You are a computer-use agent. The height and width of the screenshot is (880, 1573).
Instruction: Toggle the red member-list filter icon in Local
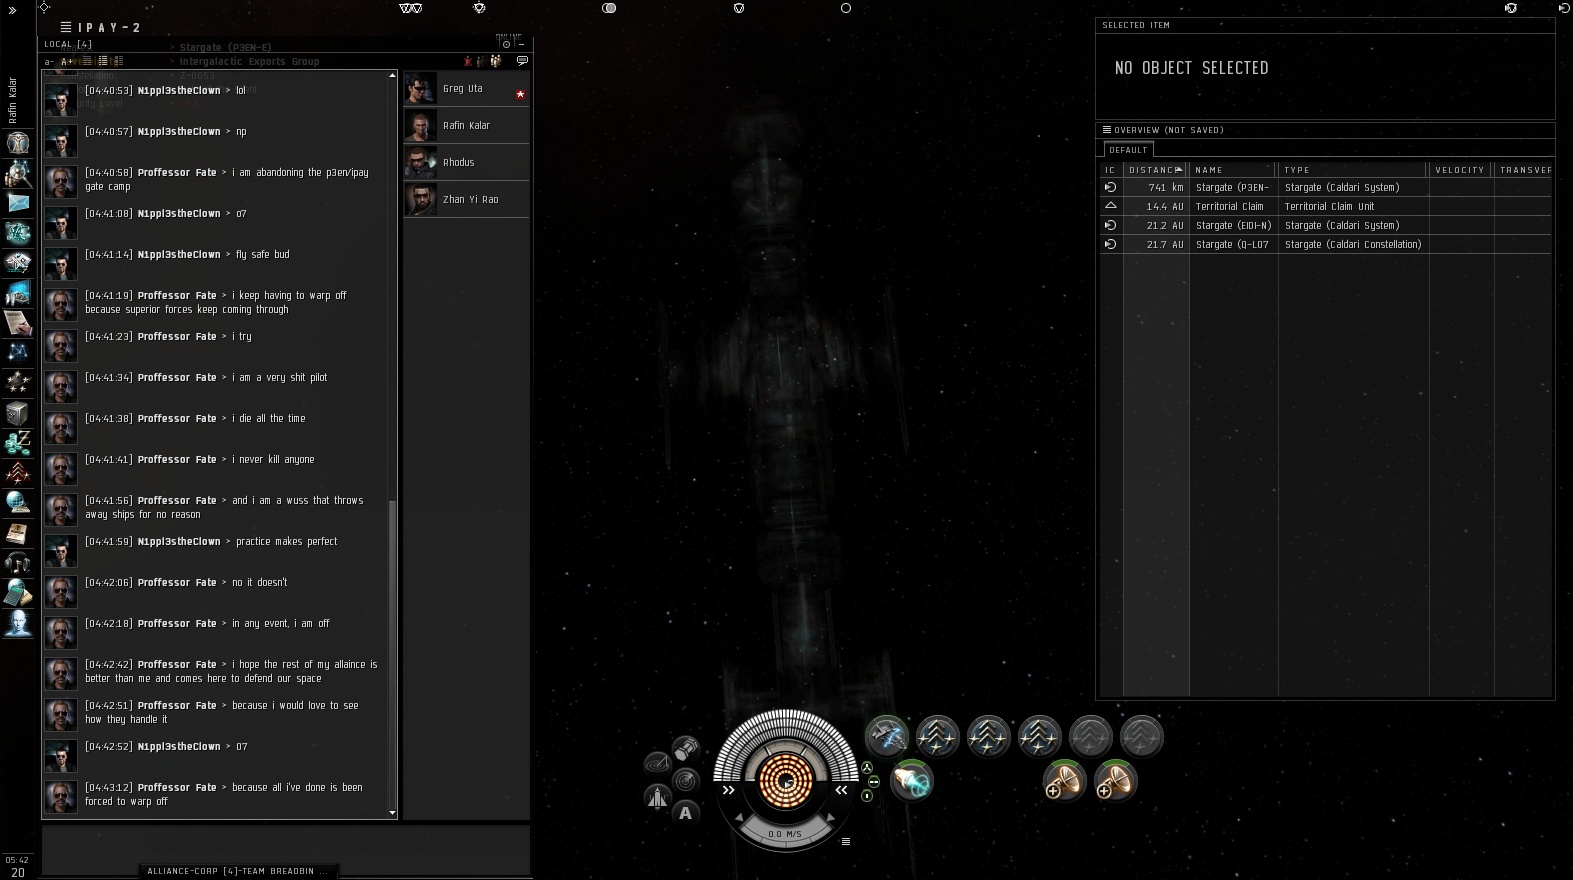coord(467,61)
